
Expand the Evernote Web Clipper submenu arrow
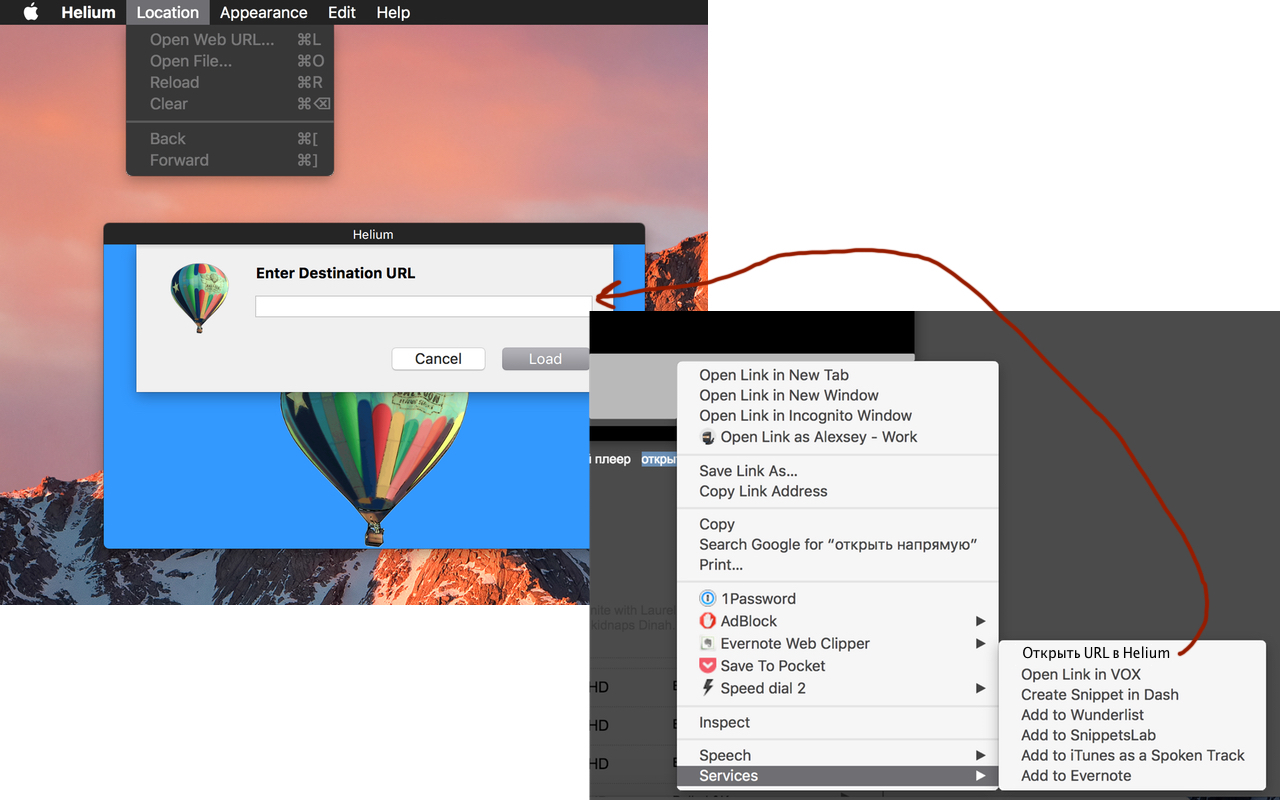click(x=981, y=643)
